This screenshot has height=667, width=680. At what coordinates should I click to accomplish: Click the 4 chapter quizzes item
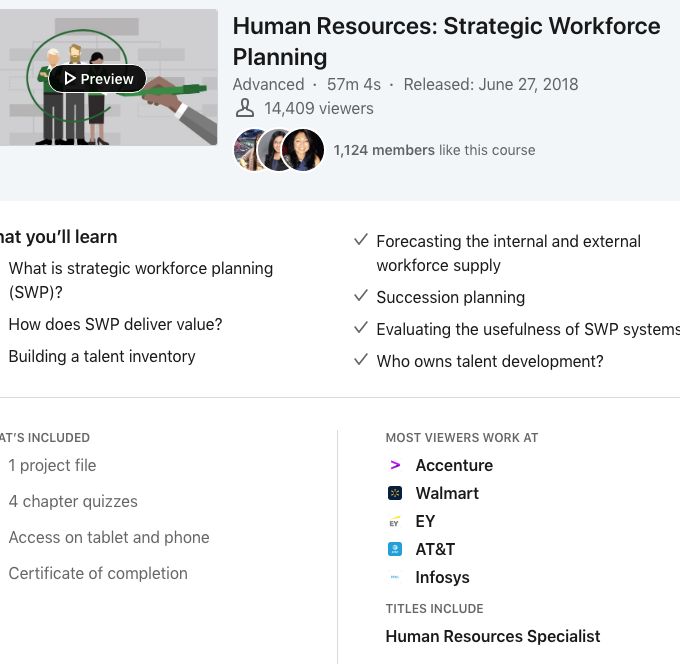[x=73, y=501]
